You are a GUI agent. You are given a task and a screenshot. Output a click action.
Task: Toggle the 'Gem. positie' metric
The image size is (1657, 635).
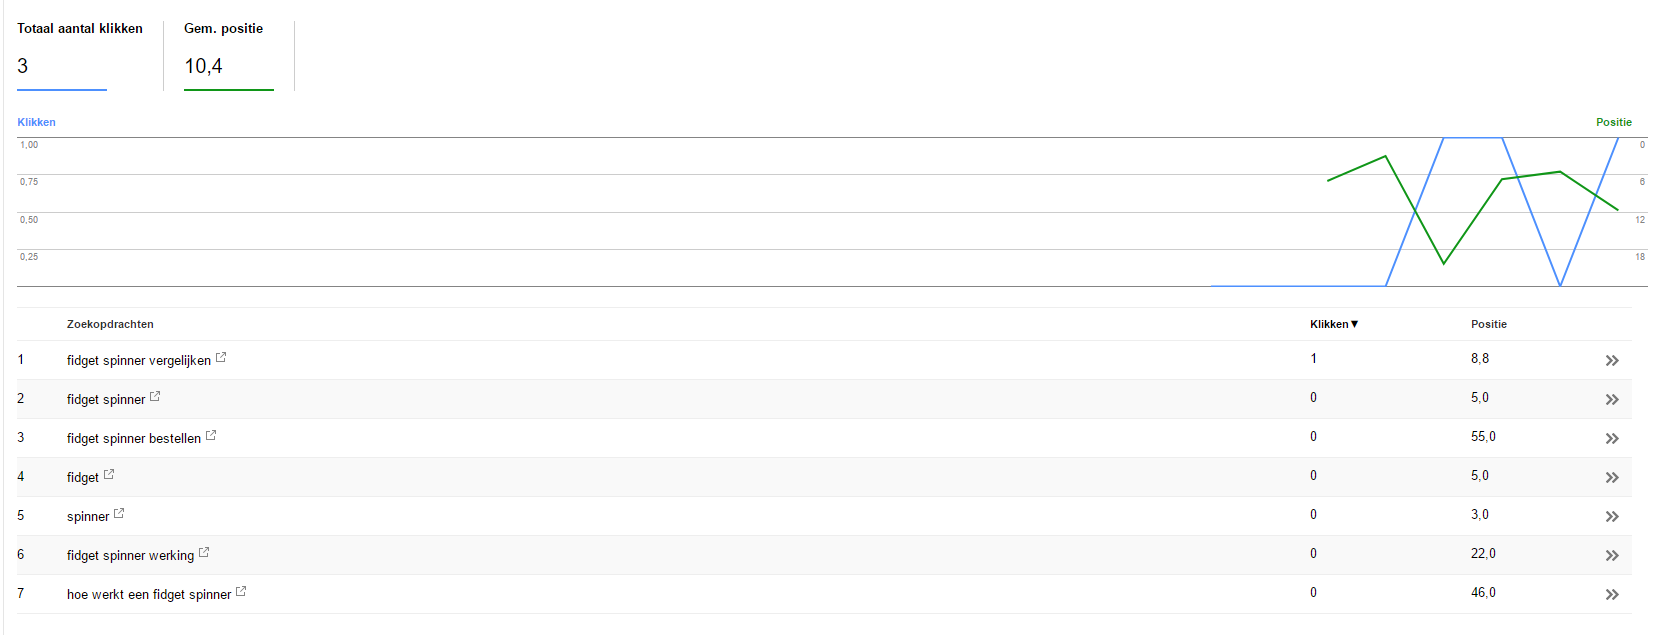pyautogui.click(x=229, y=55)
